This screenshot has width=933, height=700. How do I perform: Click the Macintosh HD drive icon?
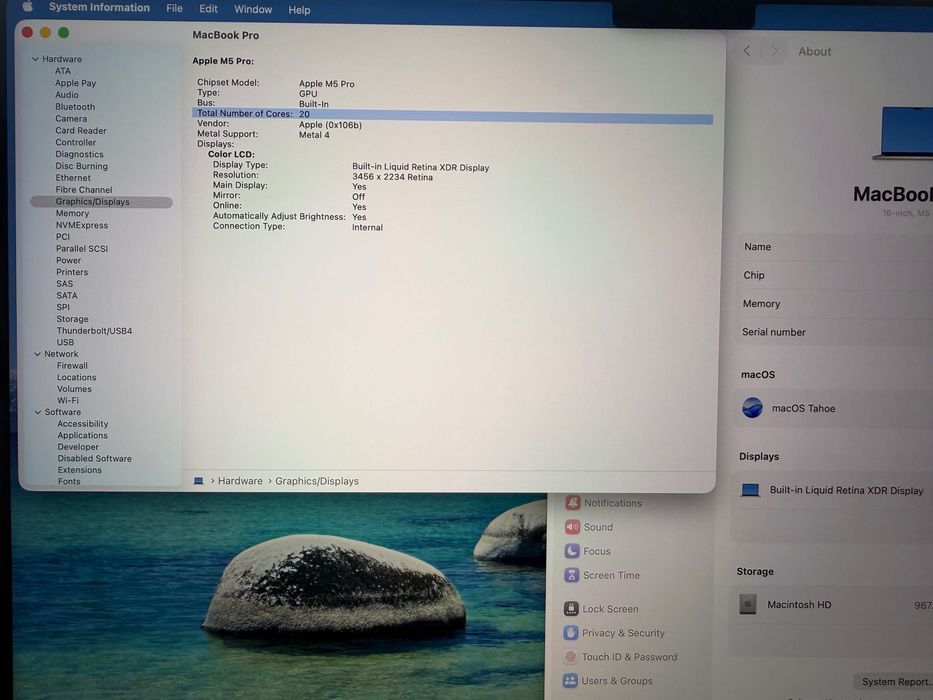pyautogui.click(x=748, y=604)
